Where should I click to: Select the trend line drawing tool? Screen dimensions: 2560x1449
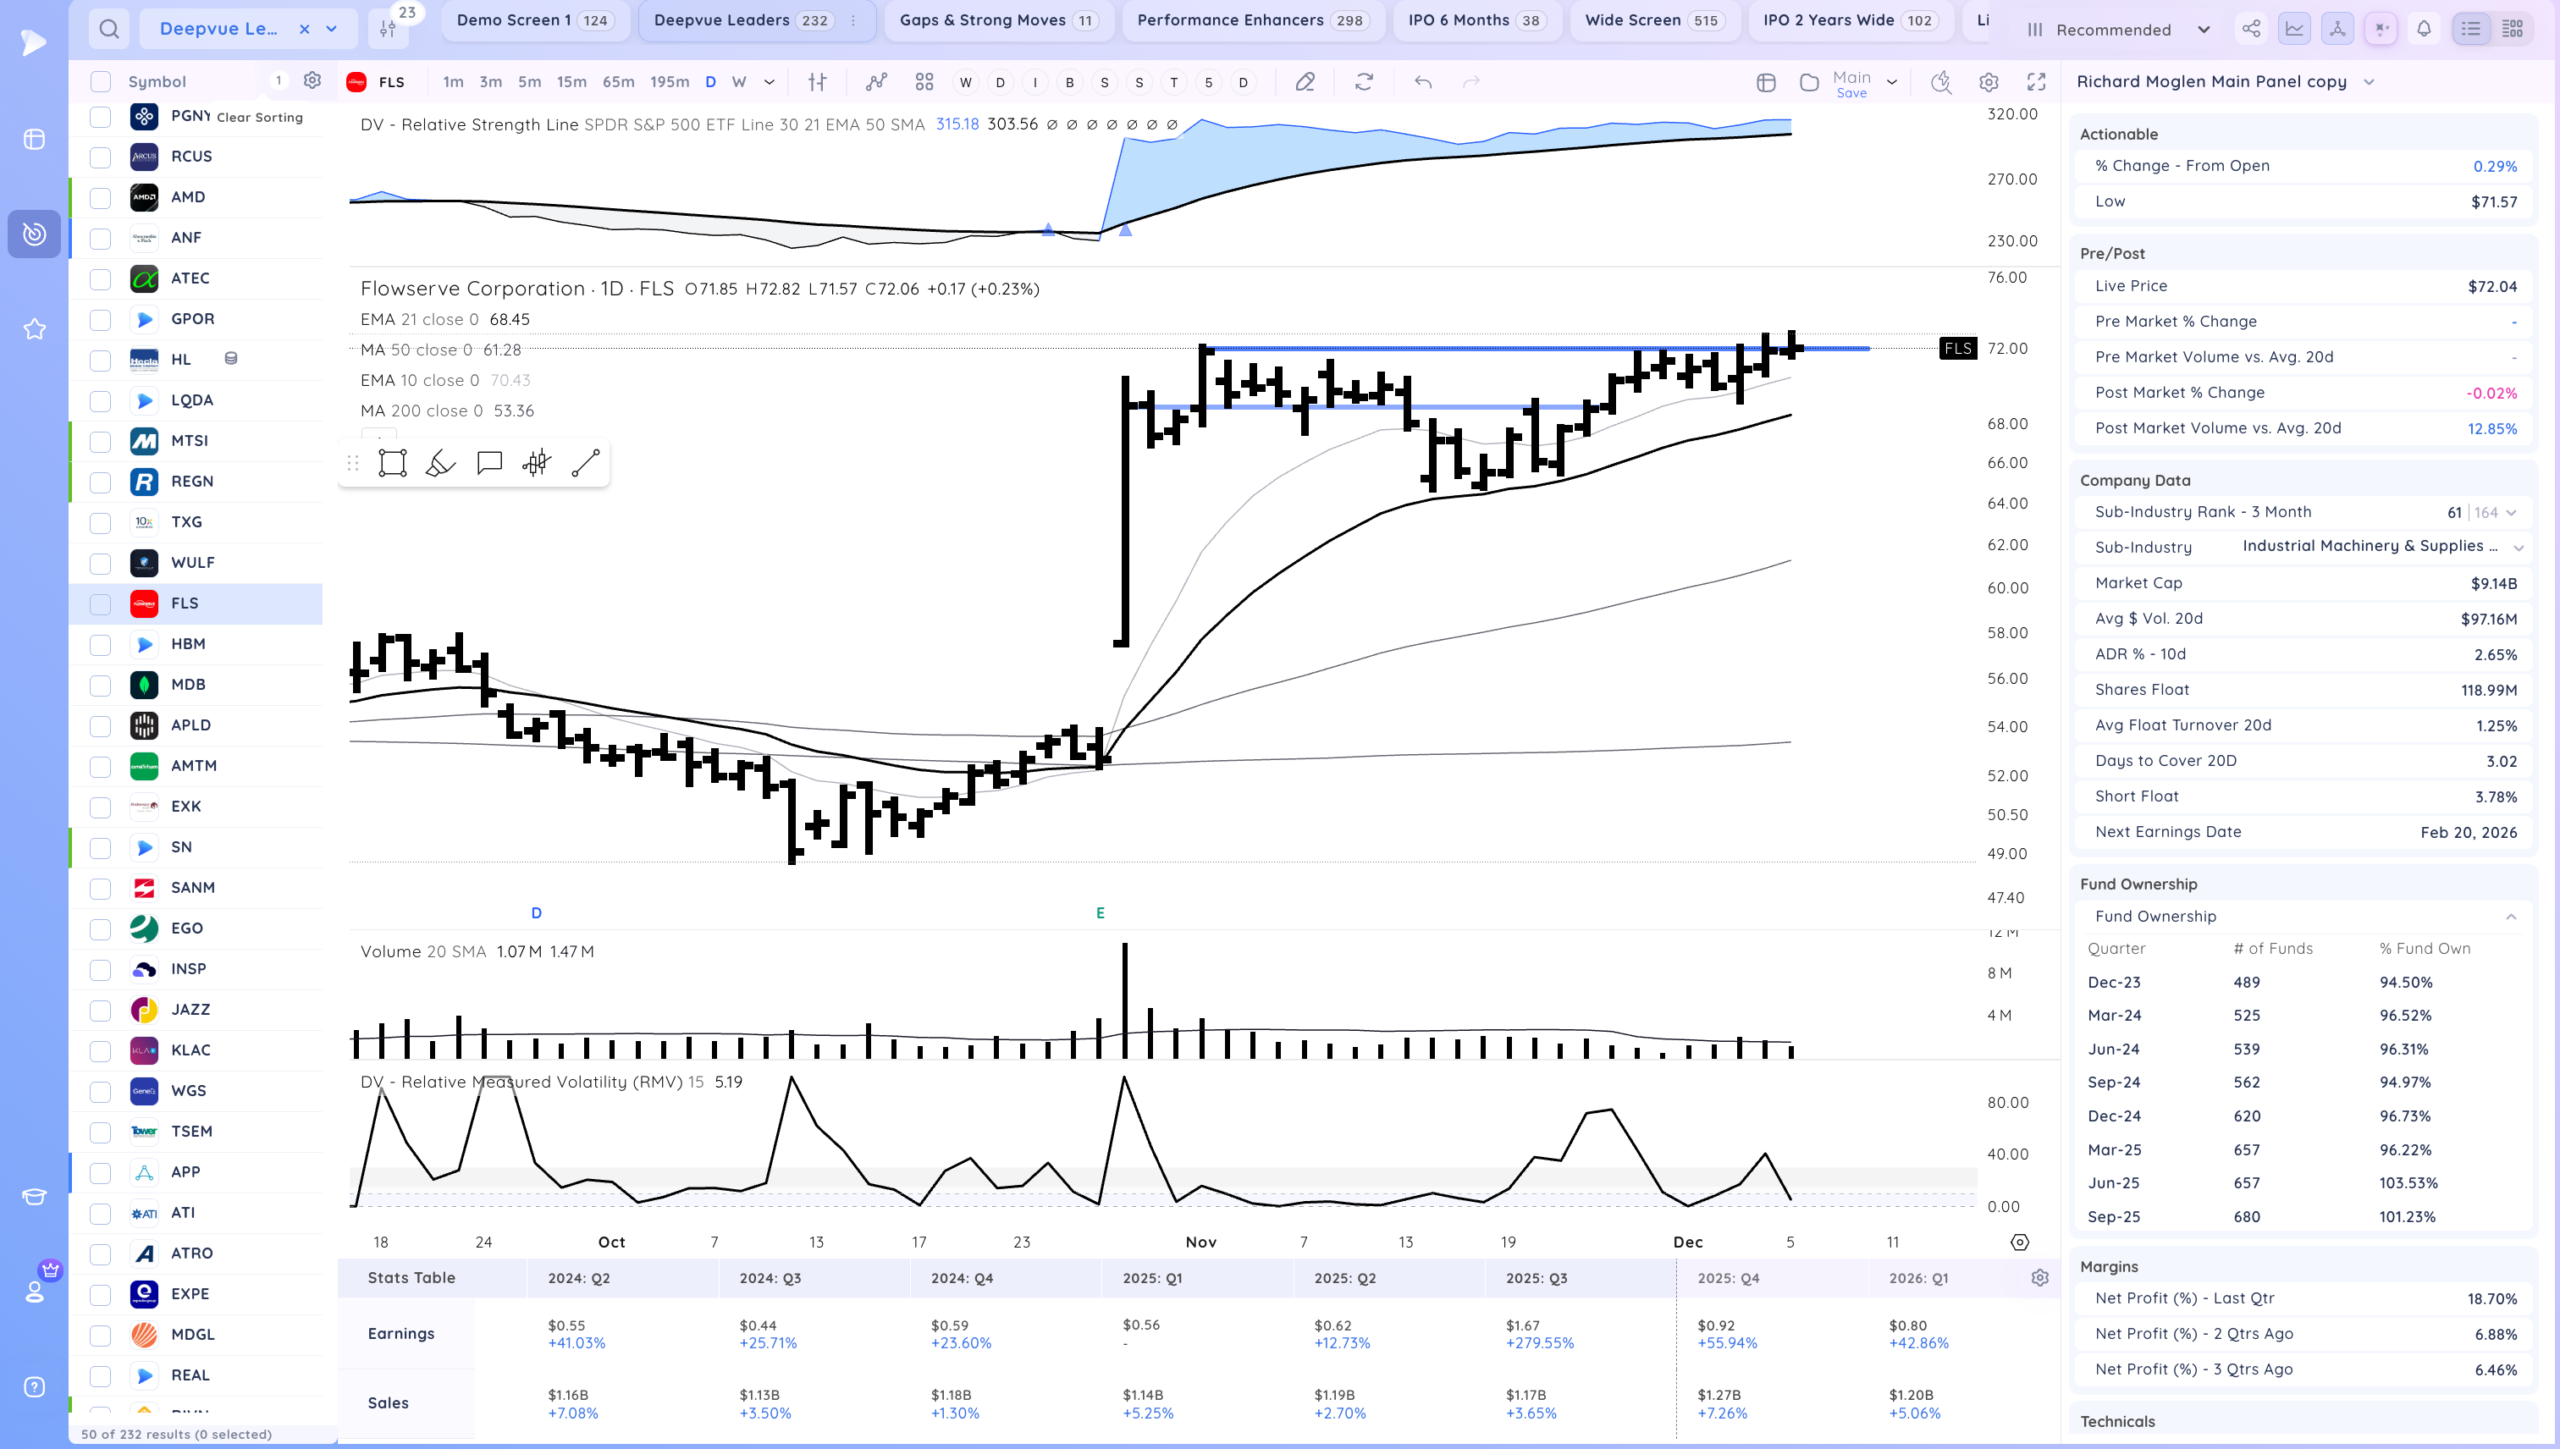[585, 463]
